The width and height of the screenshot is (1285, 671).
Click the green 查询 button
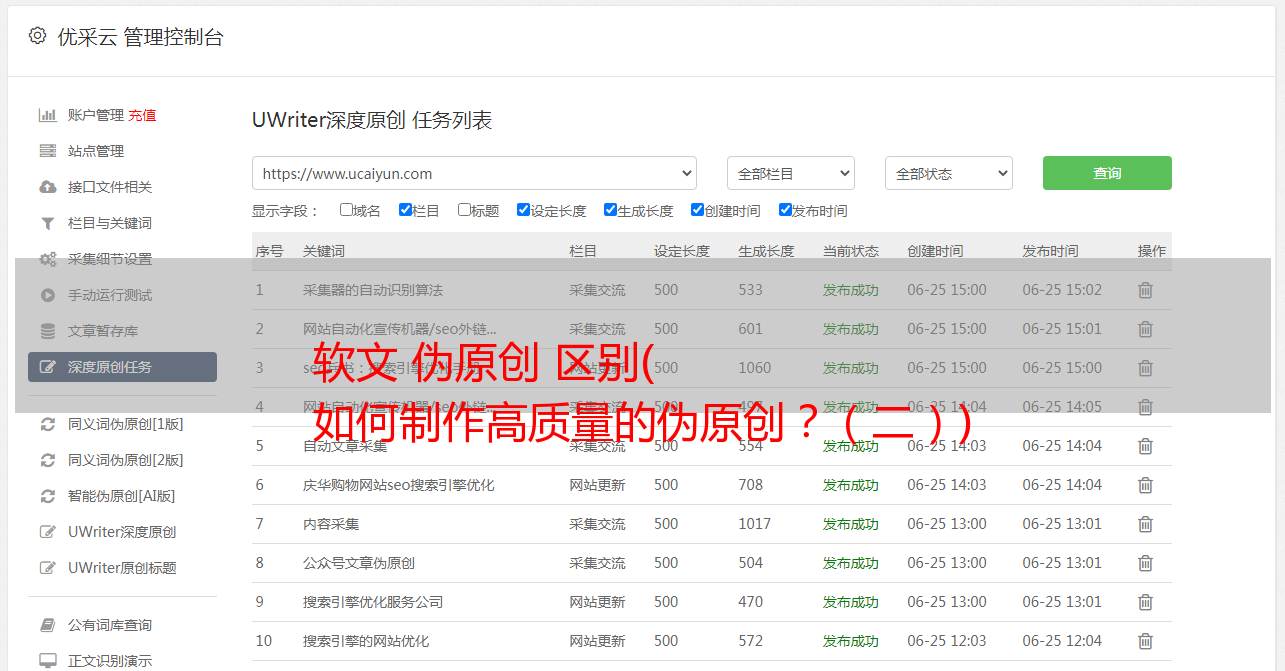(x=1107, y=173)
